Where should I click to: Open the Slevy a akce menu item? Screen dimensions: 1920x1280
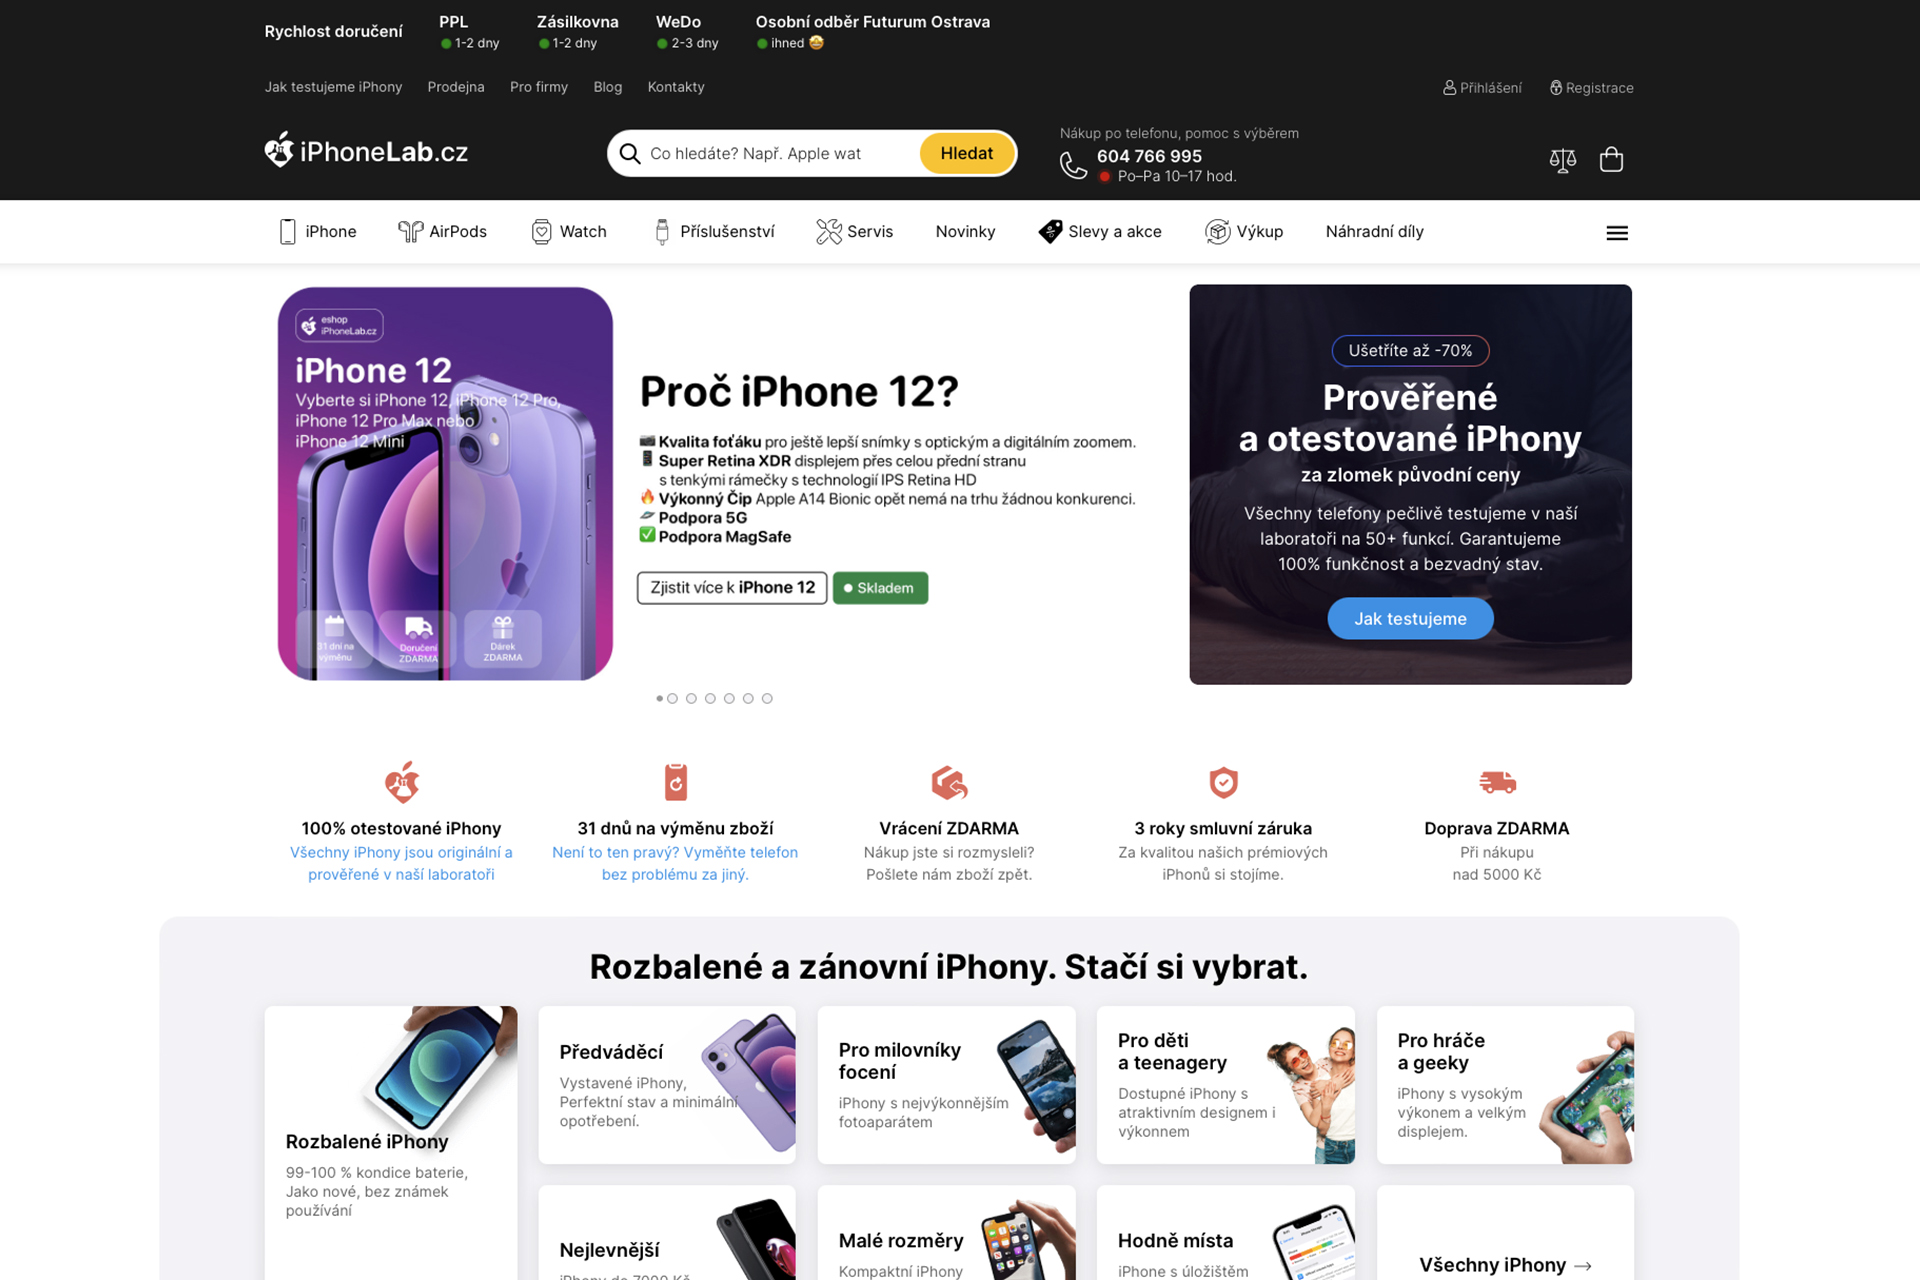pos(1100,232)
